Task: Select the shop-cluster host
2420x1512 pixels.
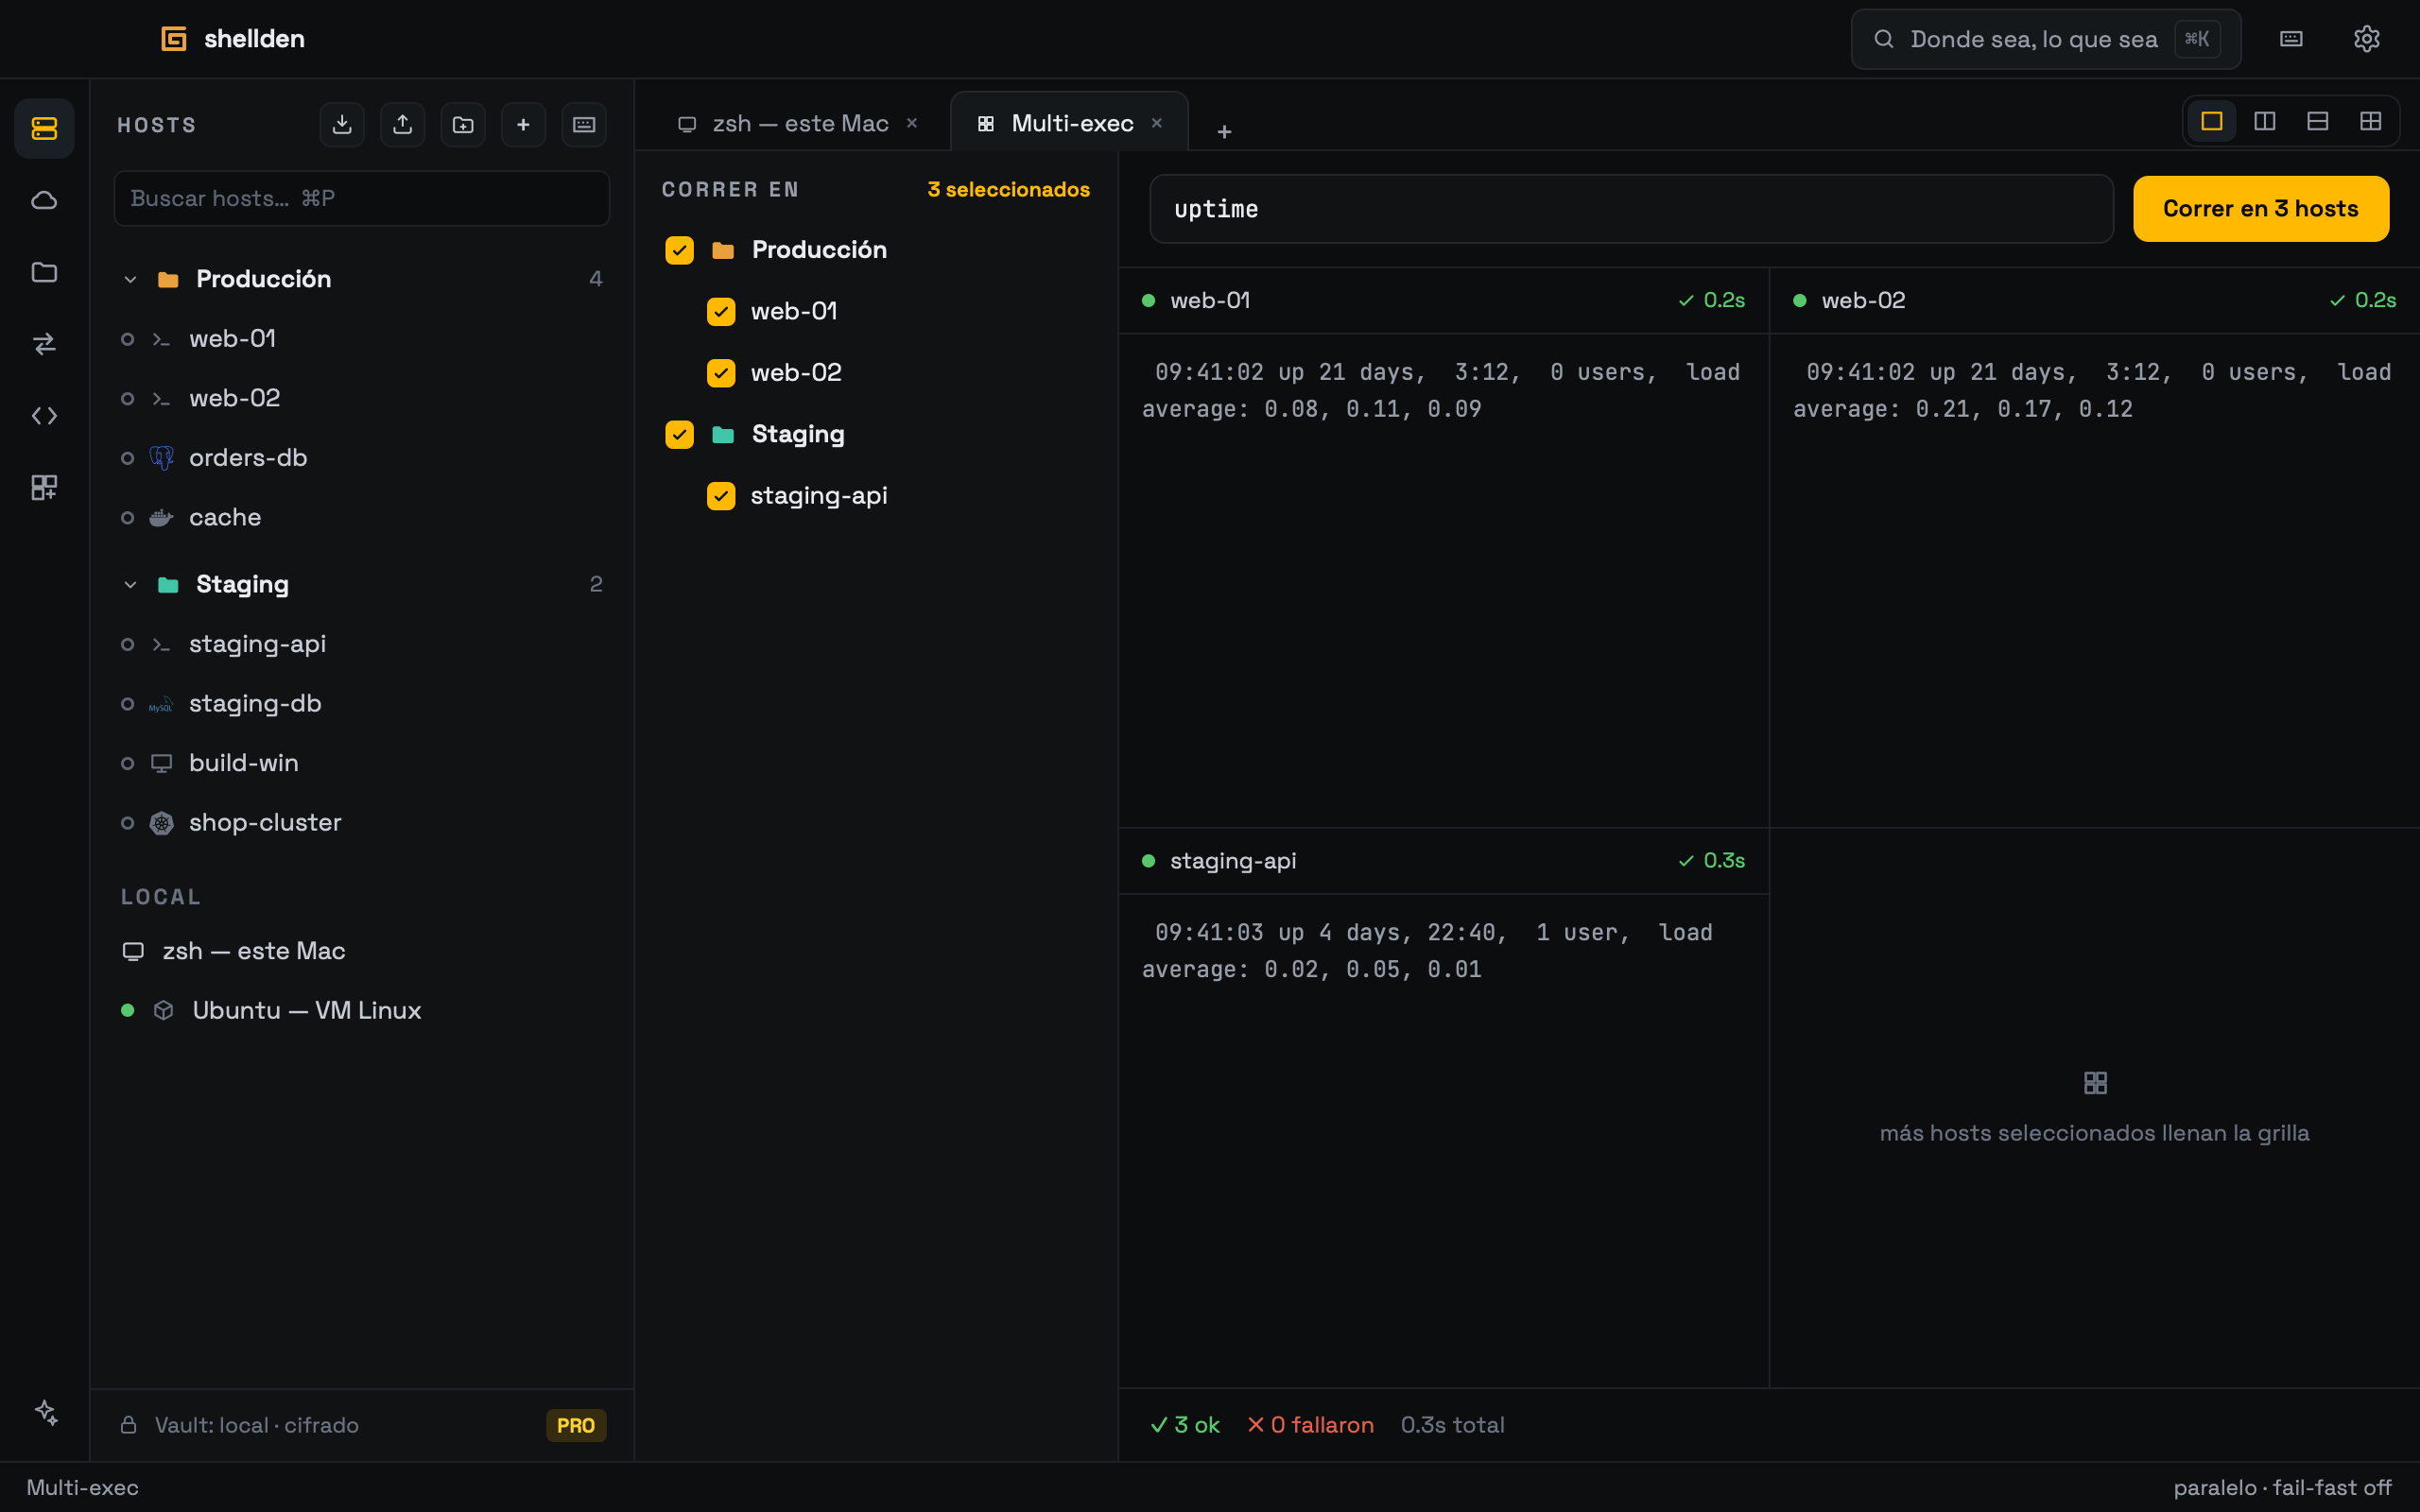Action: pos(362,822)
